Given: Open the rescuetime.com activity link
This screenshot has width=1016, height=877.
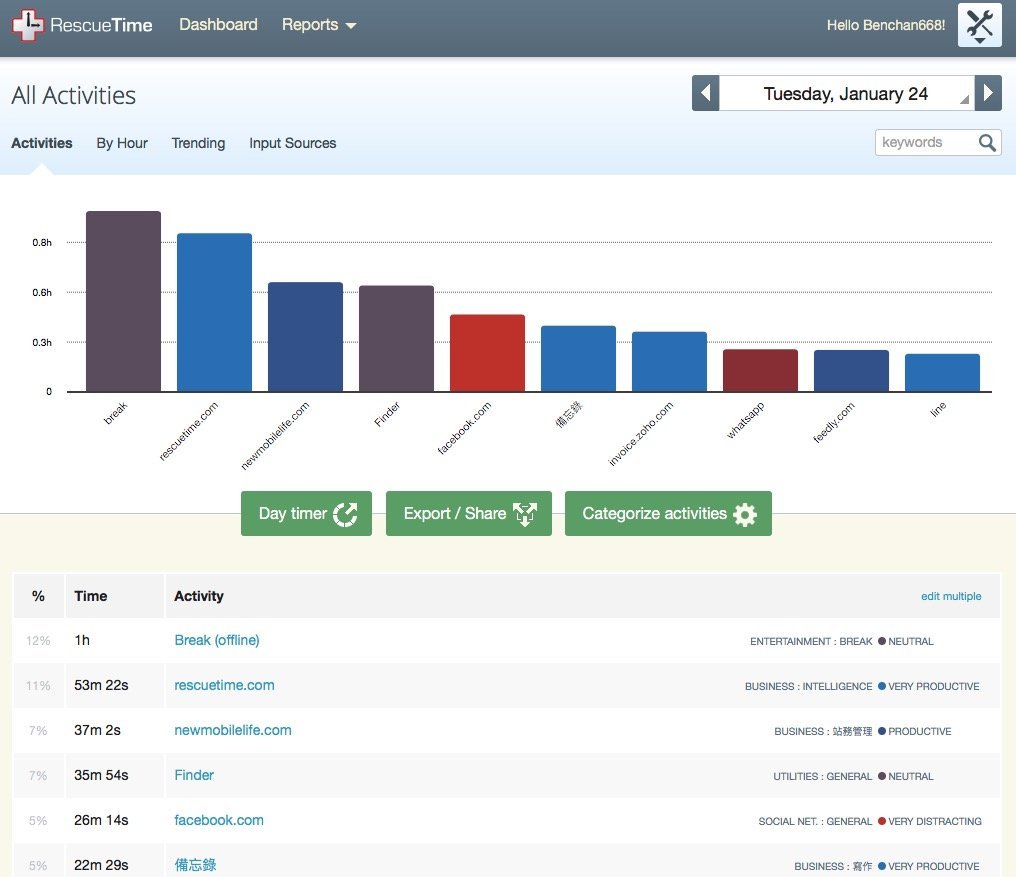Looking at the screenshot, I should click(x=224, y=685).
